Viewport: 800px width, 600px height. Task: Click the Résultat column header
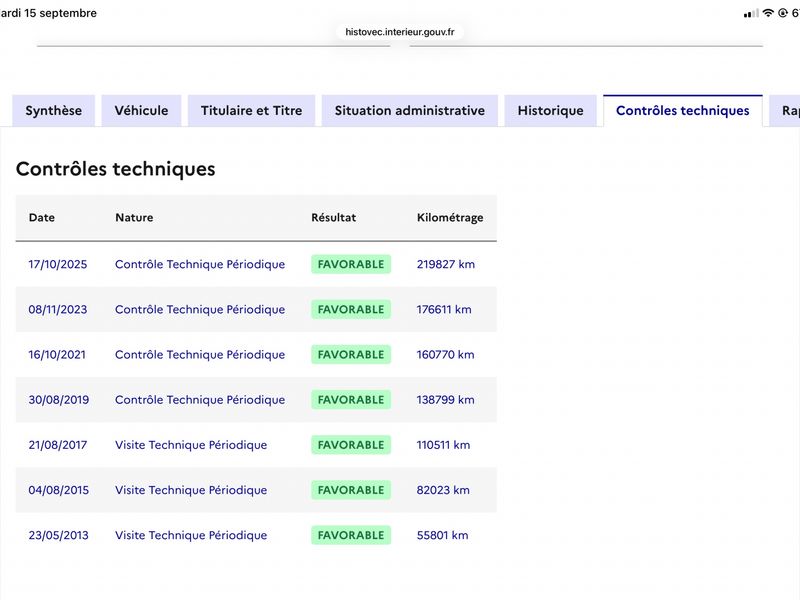tap(334, 217)
